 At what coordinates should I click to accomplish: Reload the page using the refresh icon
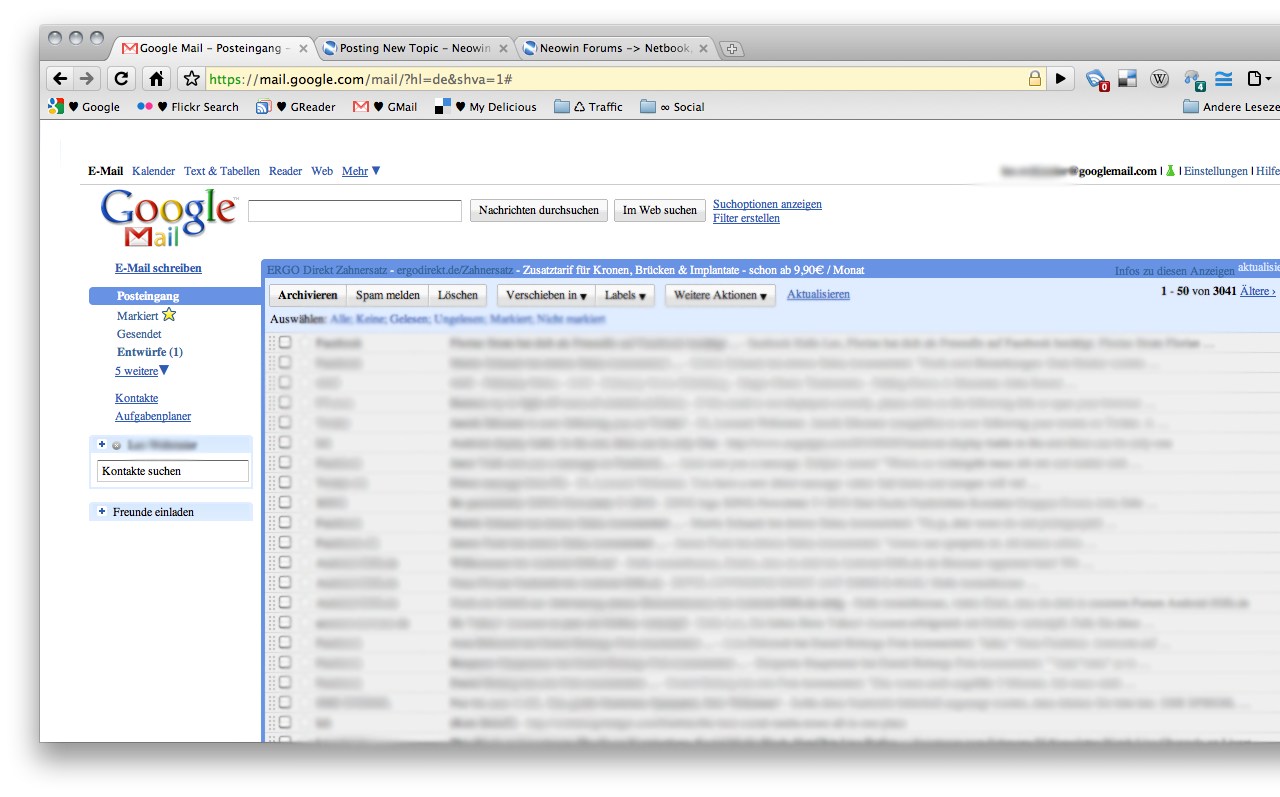tap(120, 78)
